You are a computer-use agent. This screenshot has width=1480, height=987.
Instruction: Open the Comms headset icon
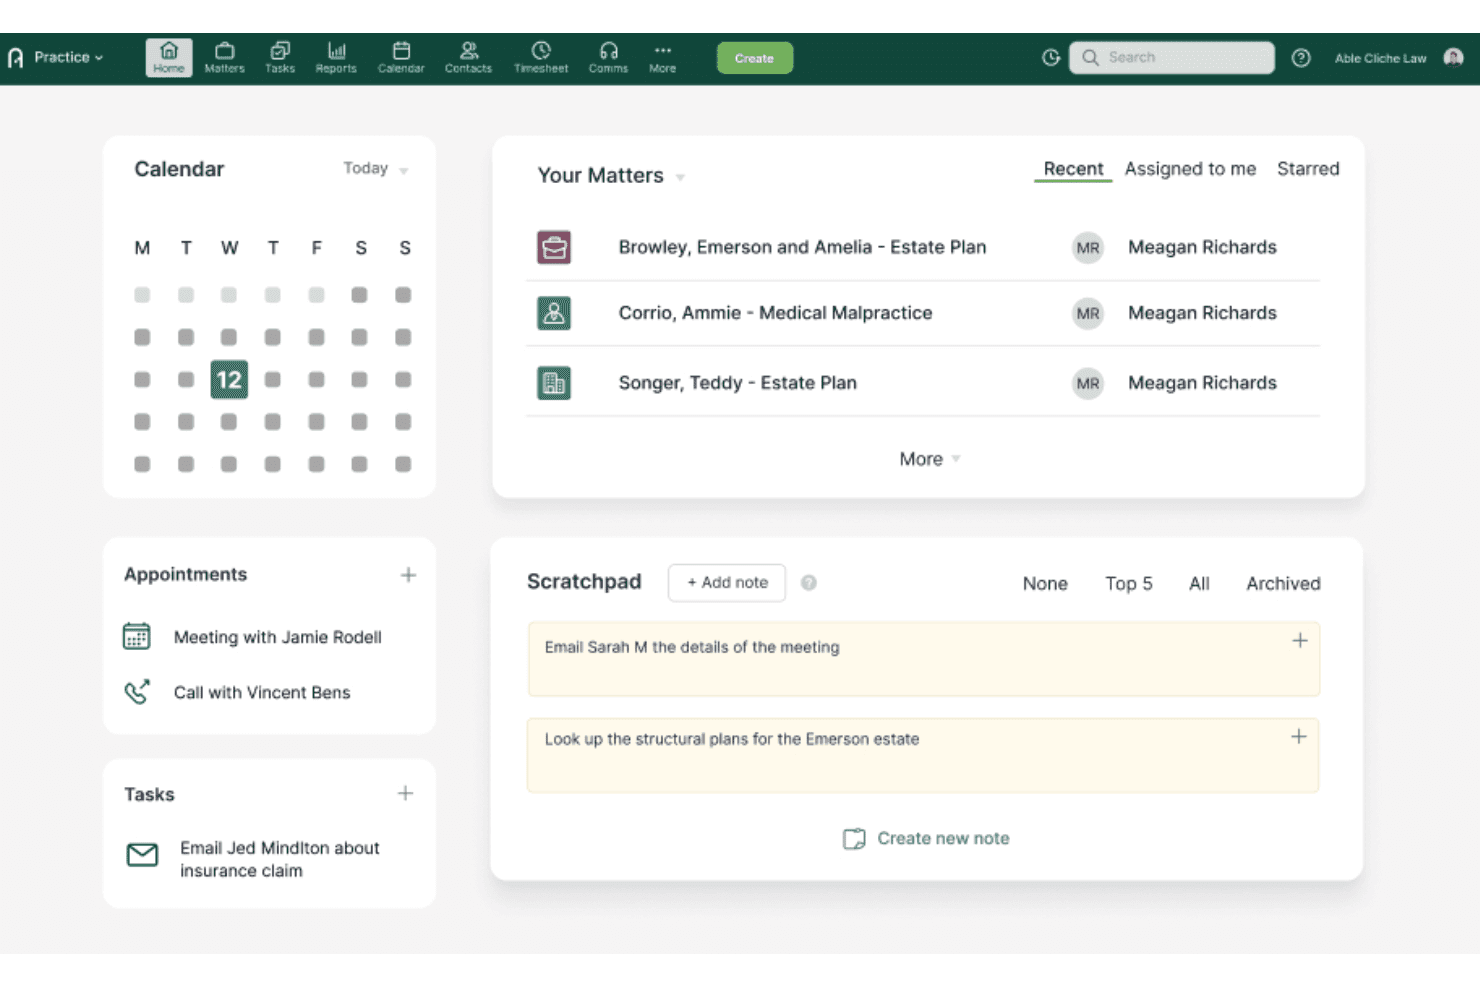[x=608, y=57]
